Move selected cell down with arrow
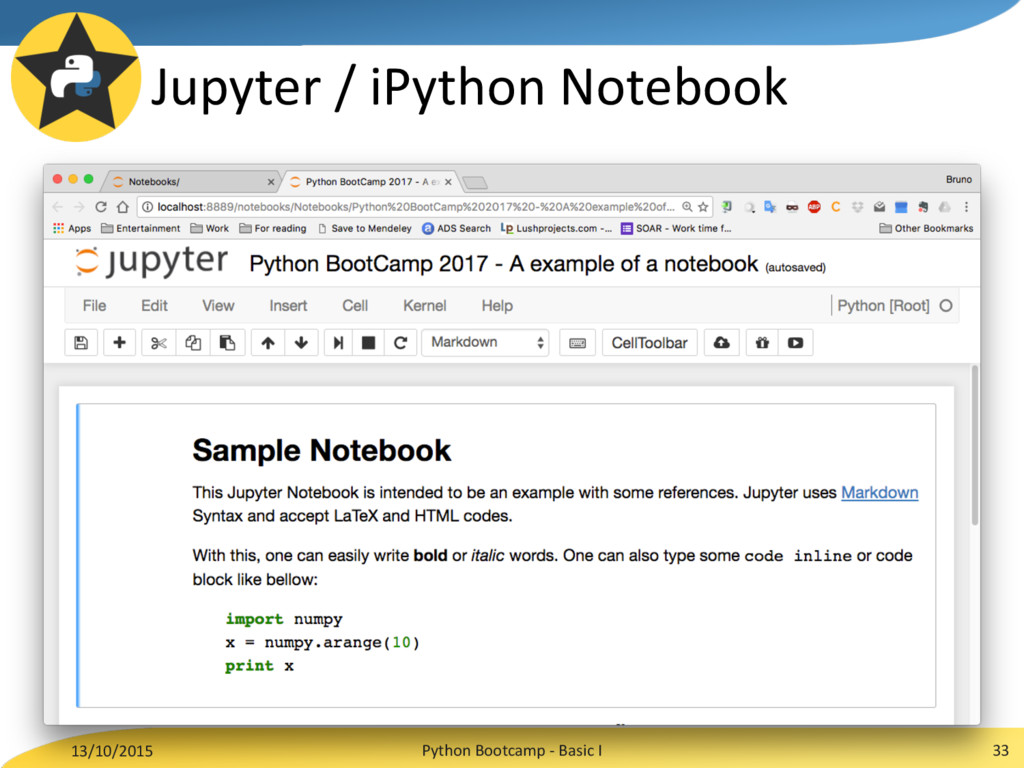Viewport: 1024px width, 768px height. click(301, 343)
